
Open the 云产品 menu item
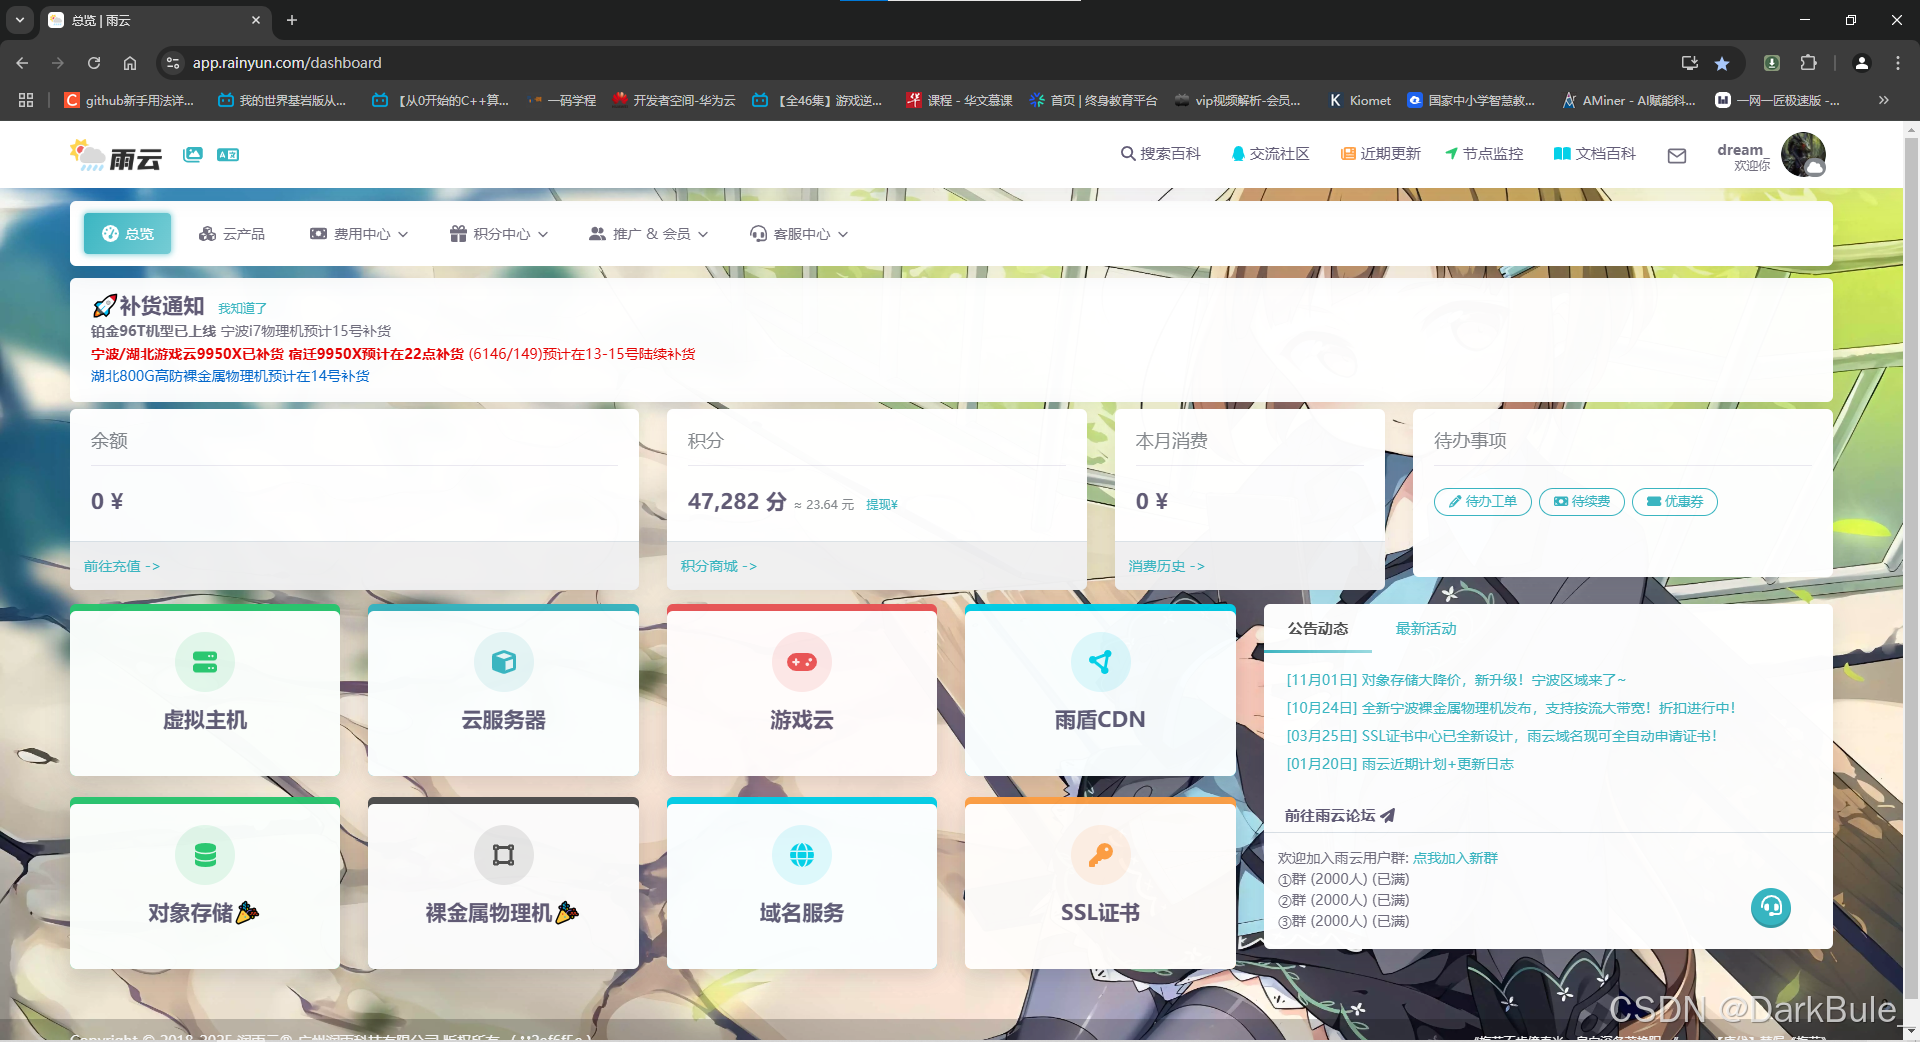coord(232,233)
